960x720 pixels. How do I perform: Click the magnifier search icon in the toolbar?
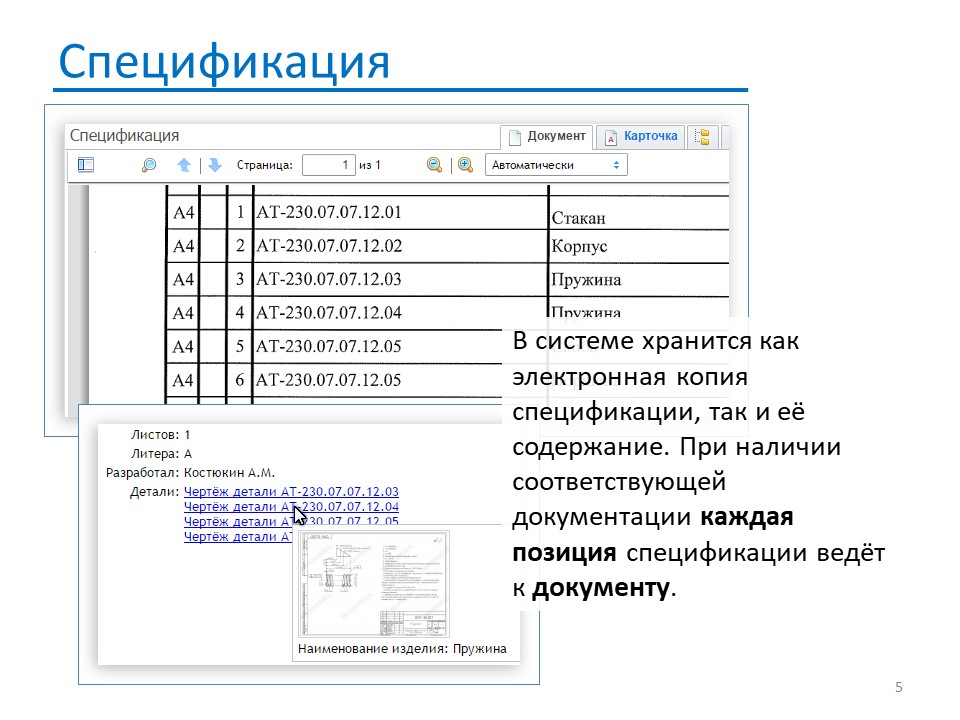click(x=149, y=165)
